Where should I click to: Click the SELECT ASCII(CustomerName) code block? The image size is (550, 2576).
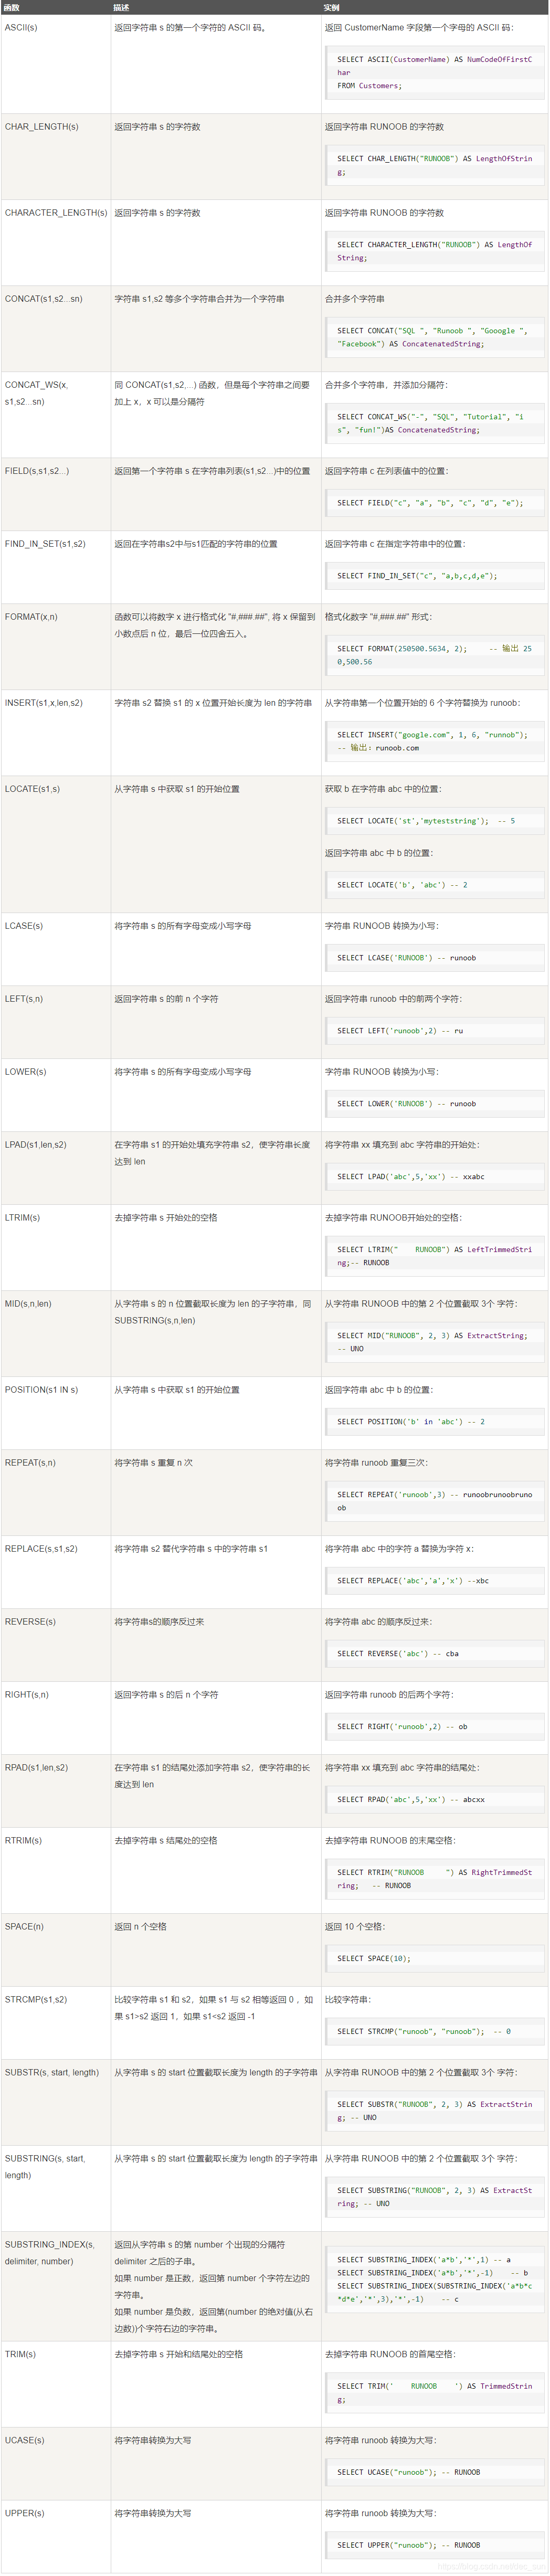(435, 72)
